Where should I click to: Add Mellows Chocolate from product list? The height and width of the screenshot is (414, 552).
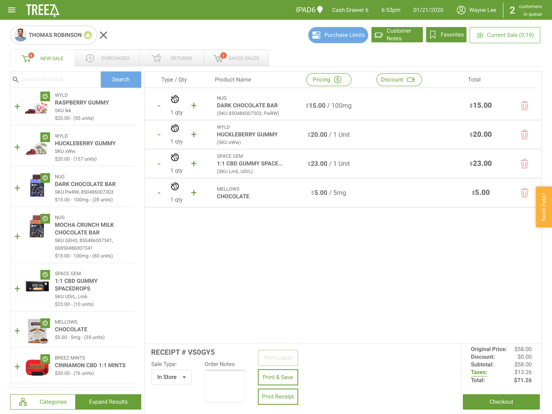tap(17, 331)
